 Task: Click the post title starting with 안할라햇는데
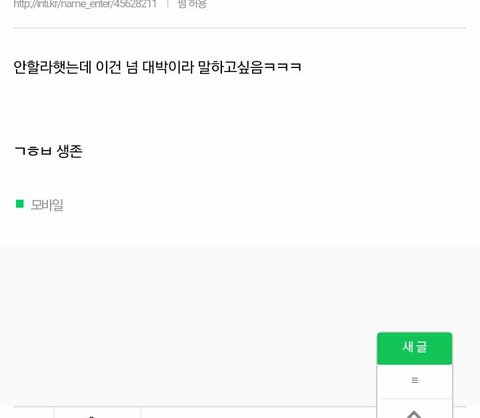tap(157, 67)
